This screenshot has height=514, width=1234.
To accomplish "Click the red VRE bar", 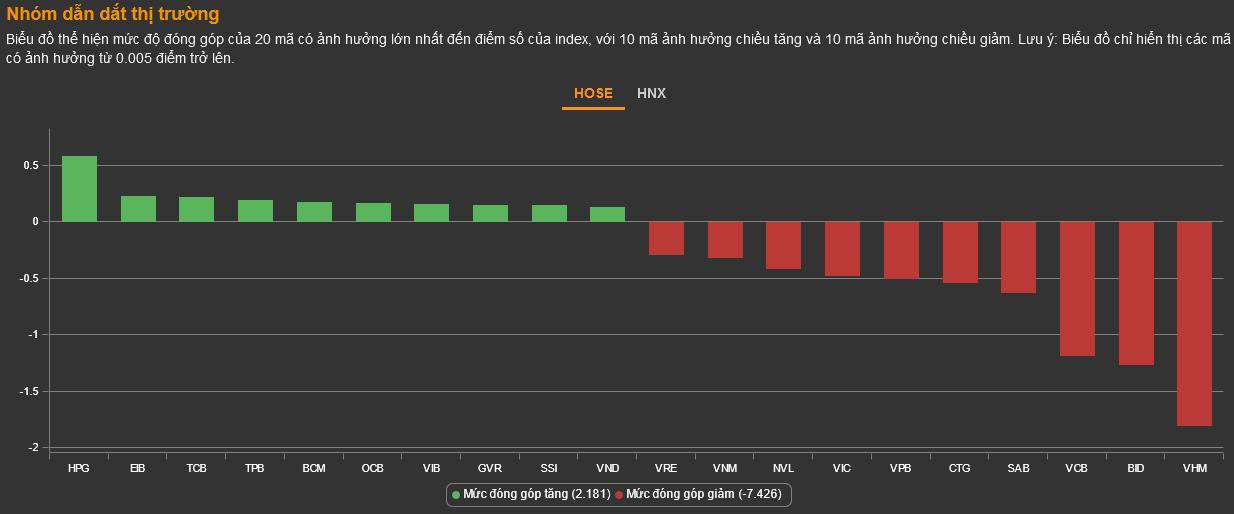I will click(666, 238).
